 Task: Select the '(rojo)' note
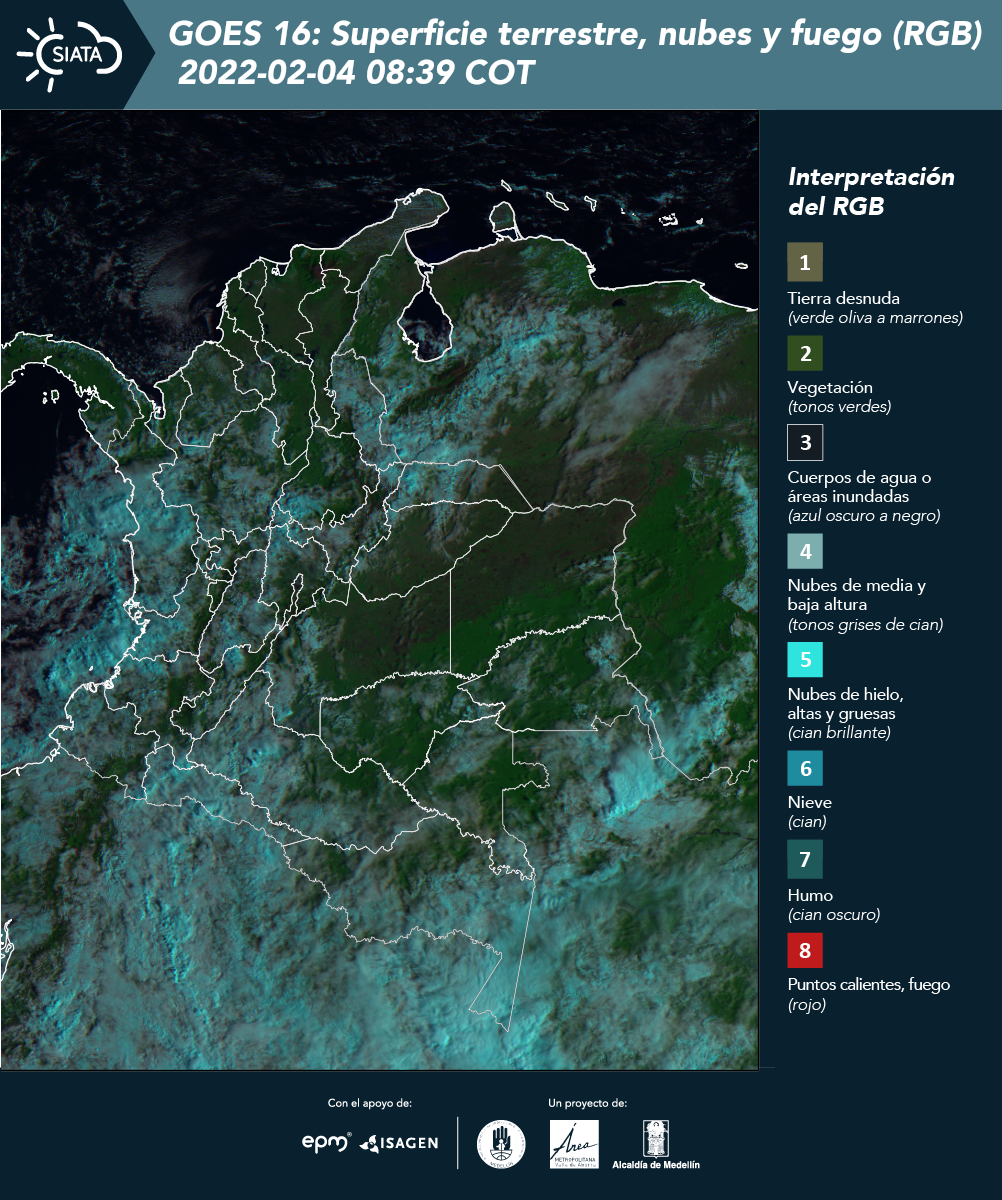pyautogui.click(x=807, y=1005)
